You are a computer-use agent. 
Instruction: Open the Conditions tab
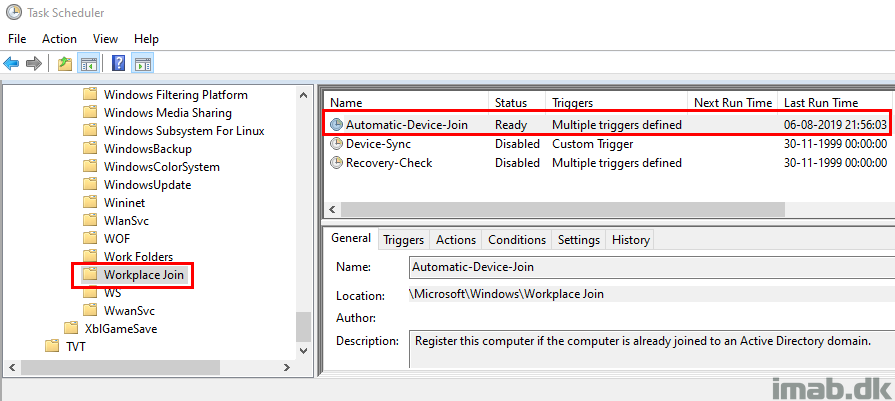point(517,240)
